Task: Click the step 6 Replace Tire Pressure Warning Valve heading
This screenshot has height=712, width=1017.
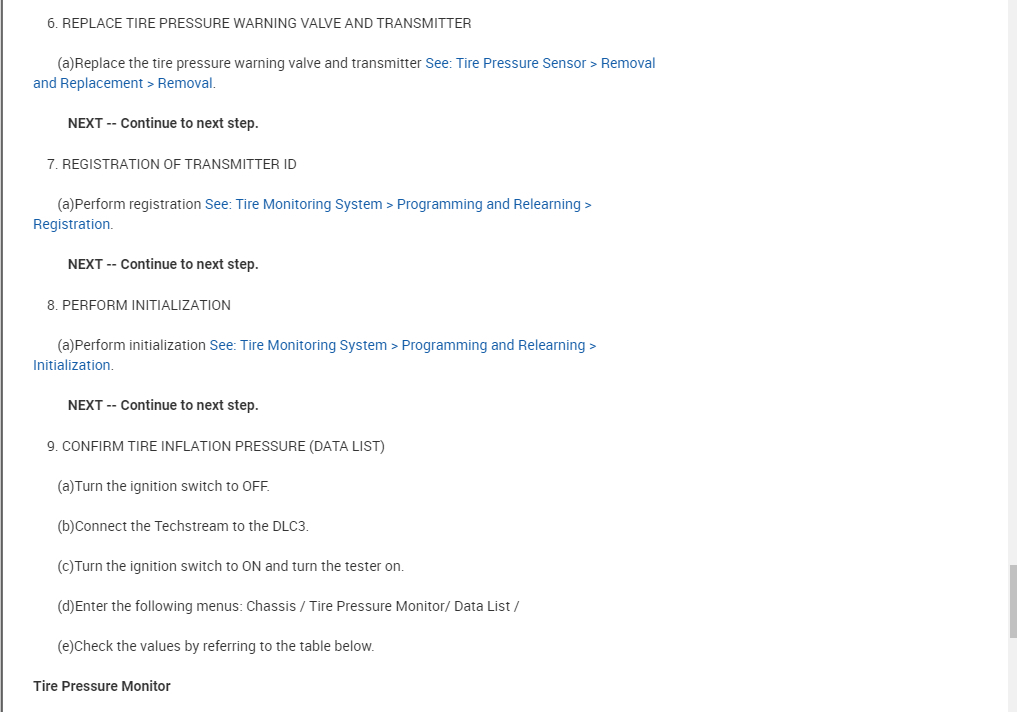Action: tap(266, 23)
